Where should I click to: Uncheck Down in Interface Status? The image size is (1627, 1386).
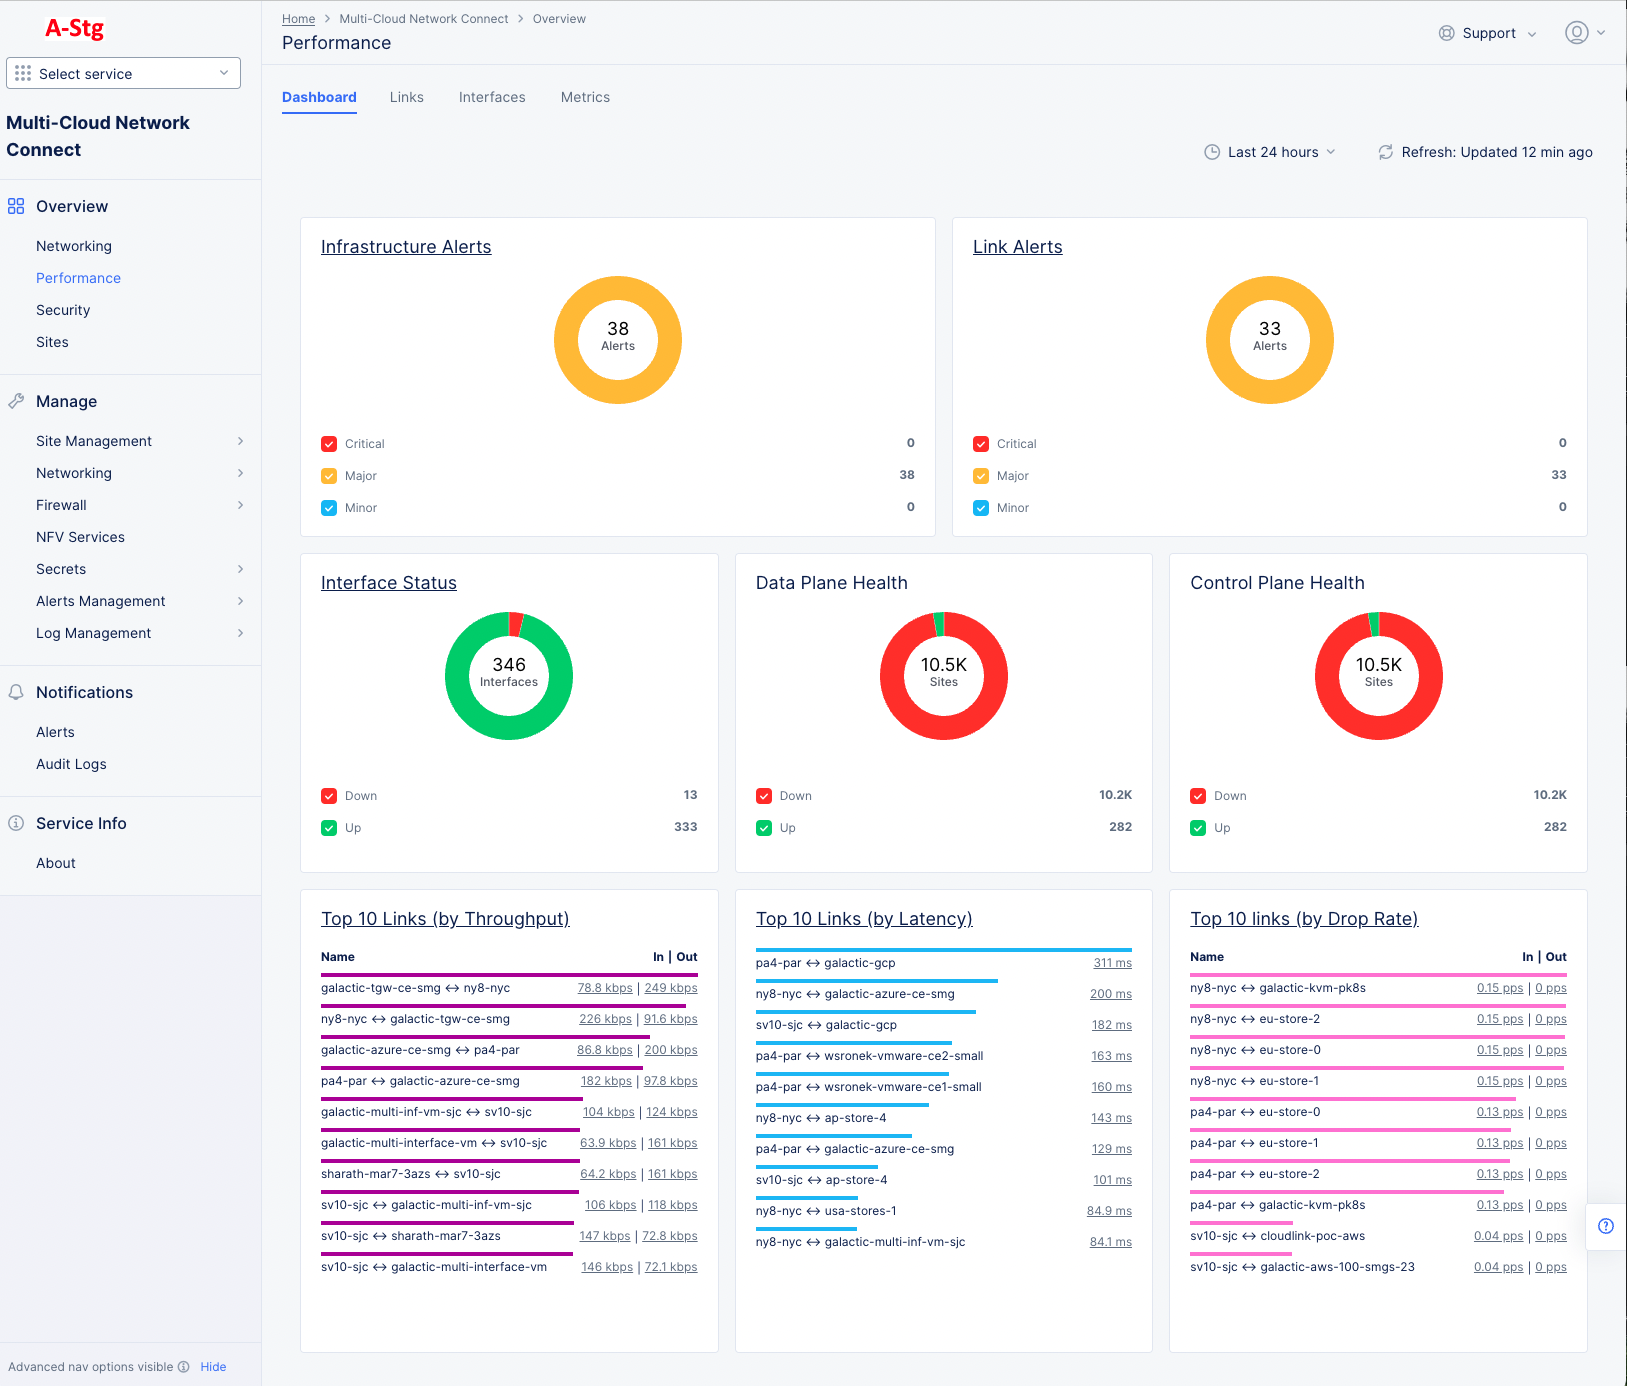click(329, 795)
